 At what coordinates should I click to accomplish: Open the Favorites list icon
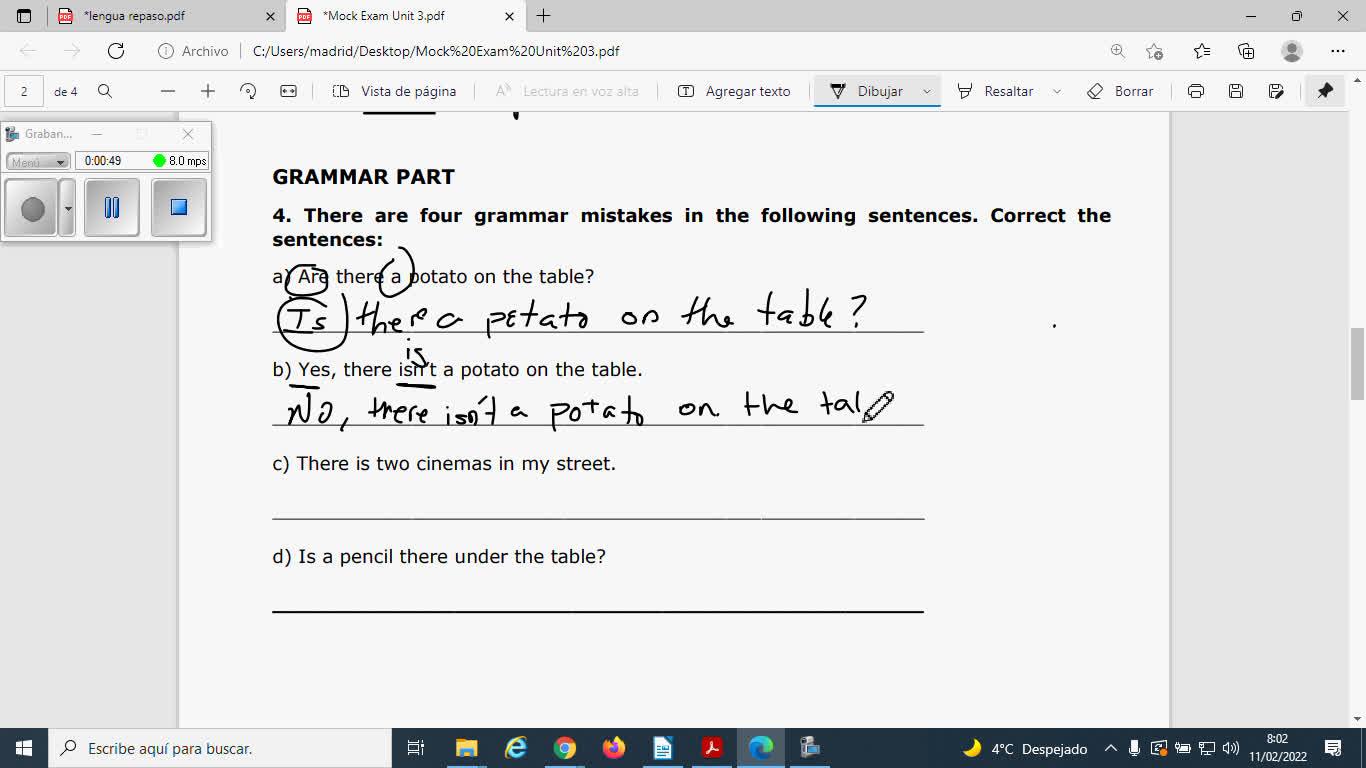coord(1202,51)
